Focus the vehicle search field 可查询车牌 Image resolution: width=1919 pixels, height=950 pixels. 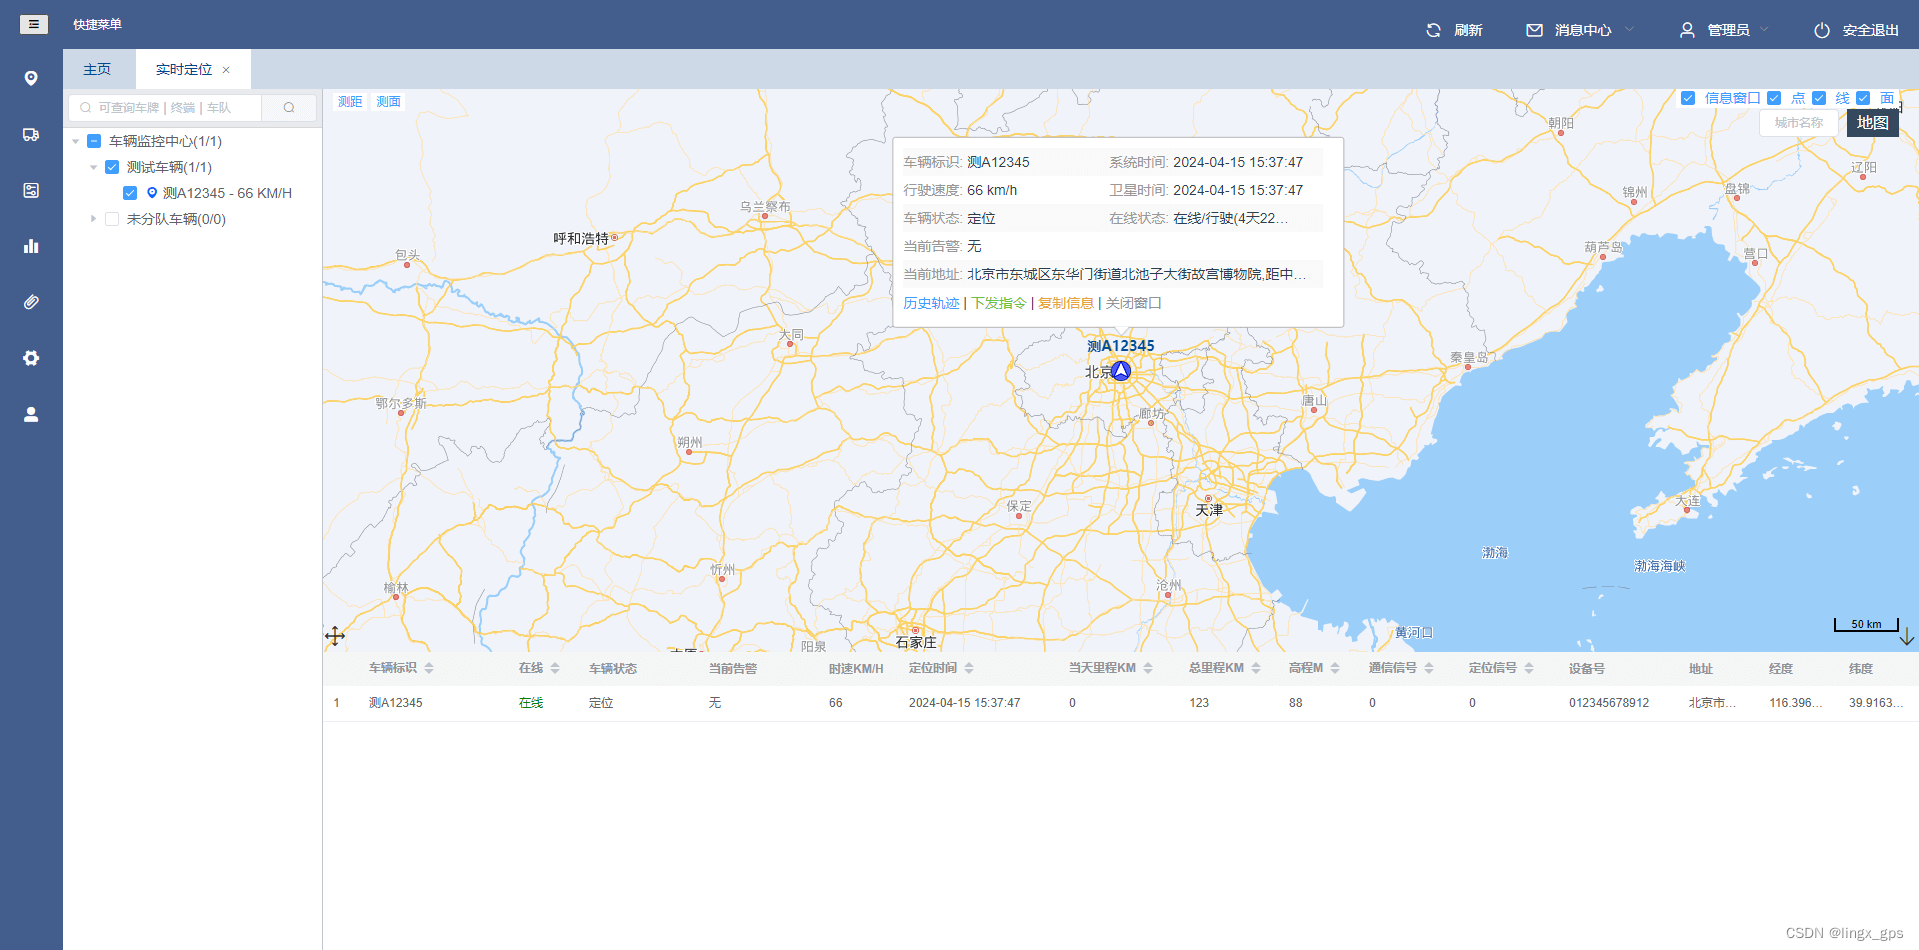(x=165, y=107)
